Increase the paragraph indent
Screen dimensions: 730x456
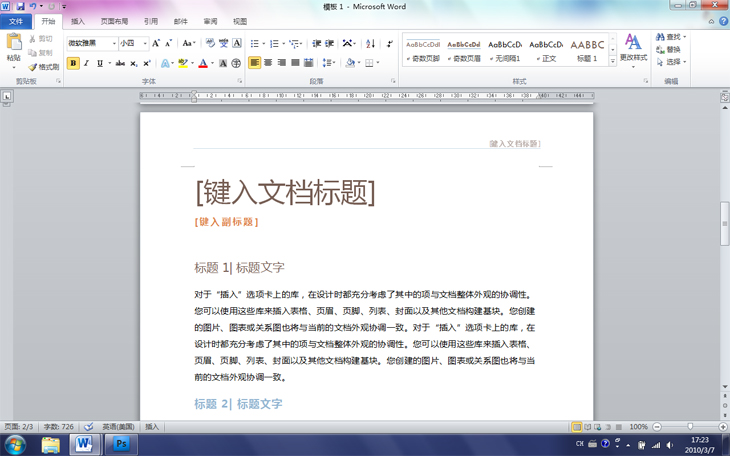[330, 43]
